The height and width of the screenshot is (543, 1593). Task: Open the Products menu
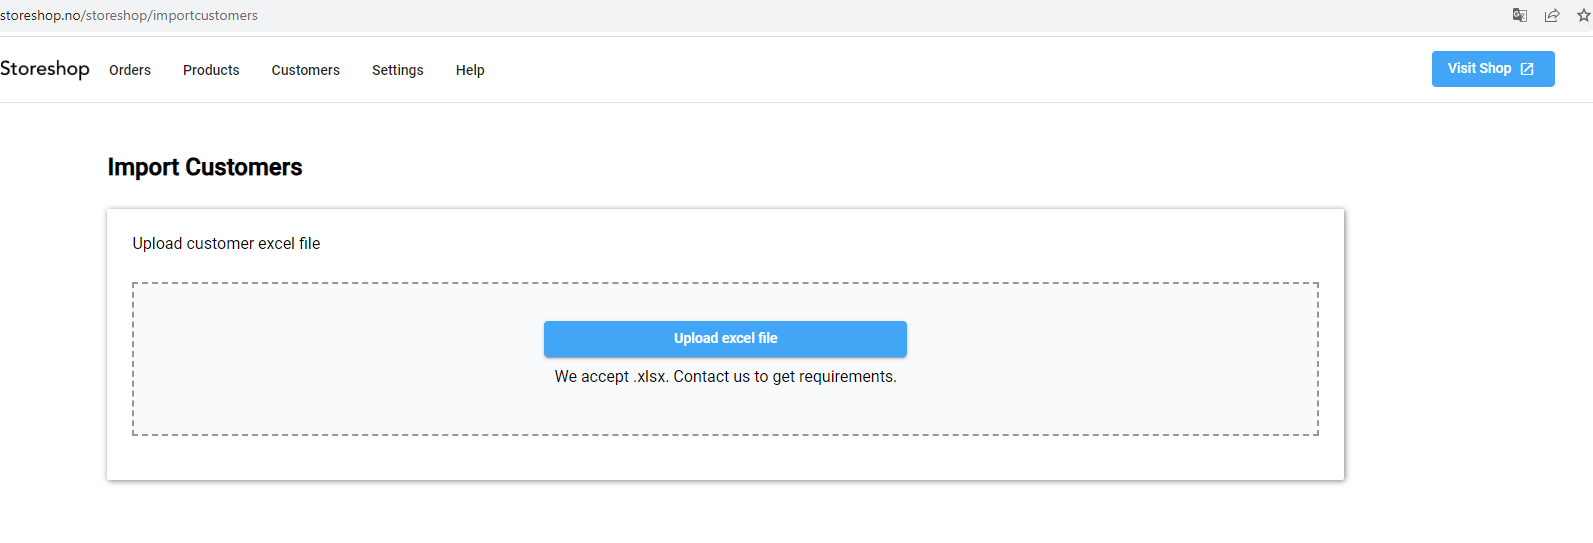point(211,70)
